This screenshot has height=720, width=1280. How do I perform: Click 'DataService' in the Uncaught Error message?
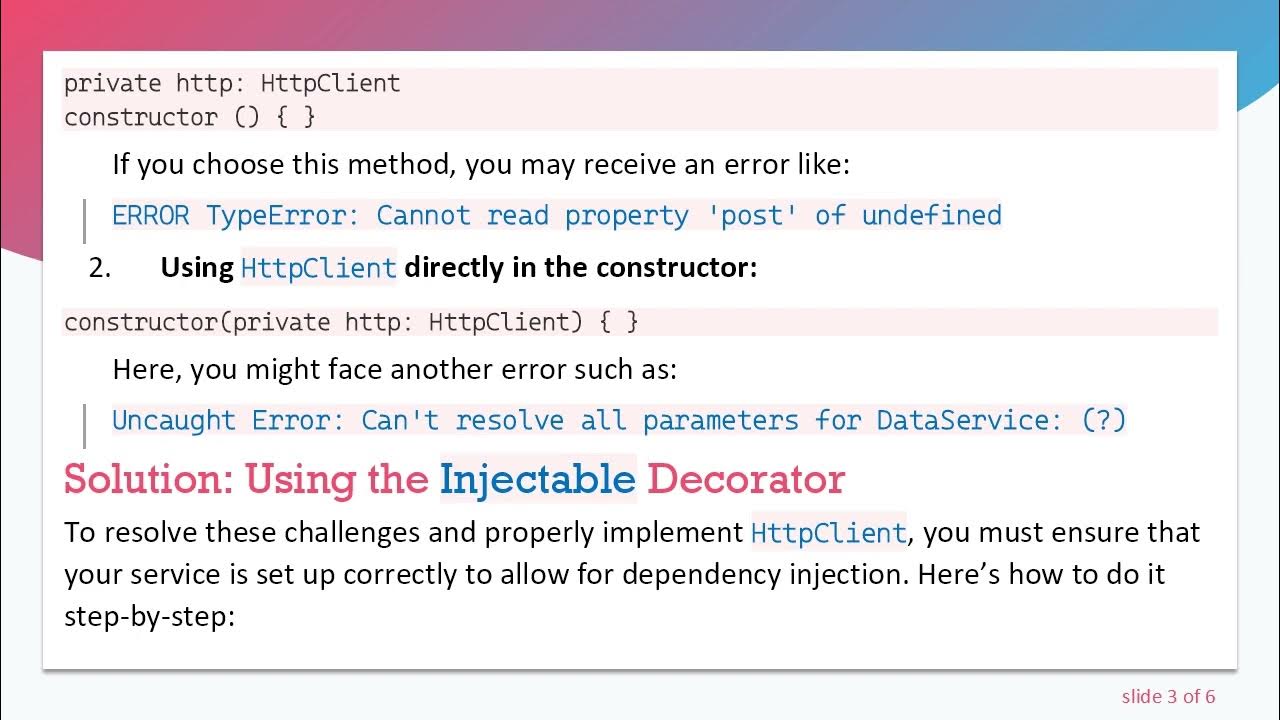click(x=968, y=421)
